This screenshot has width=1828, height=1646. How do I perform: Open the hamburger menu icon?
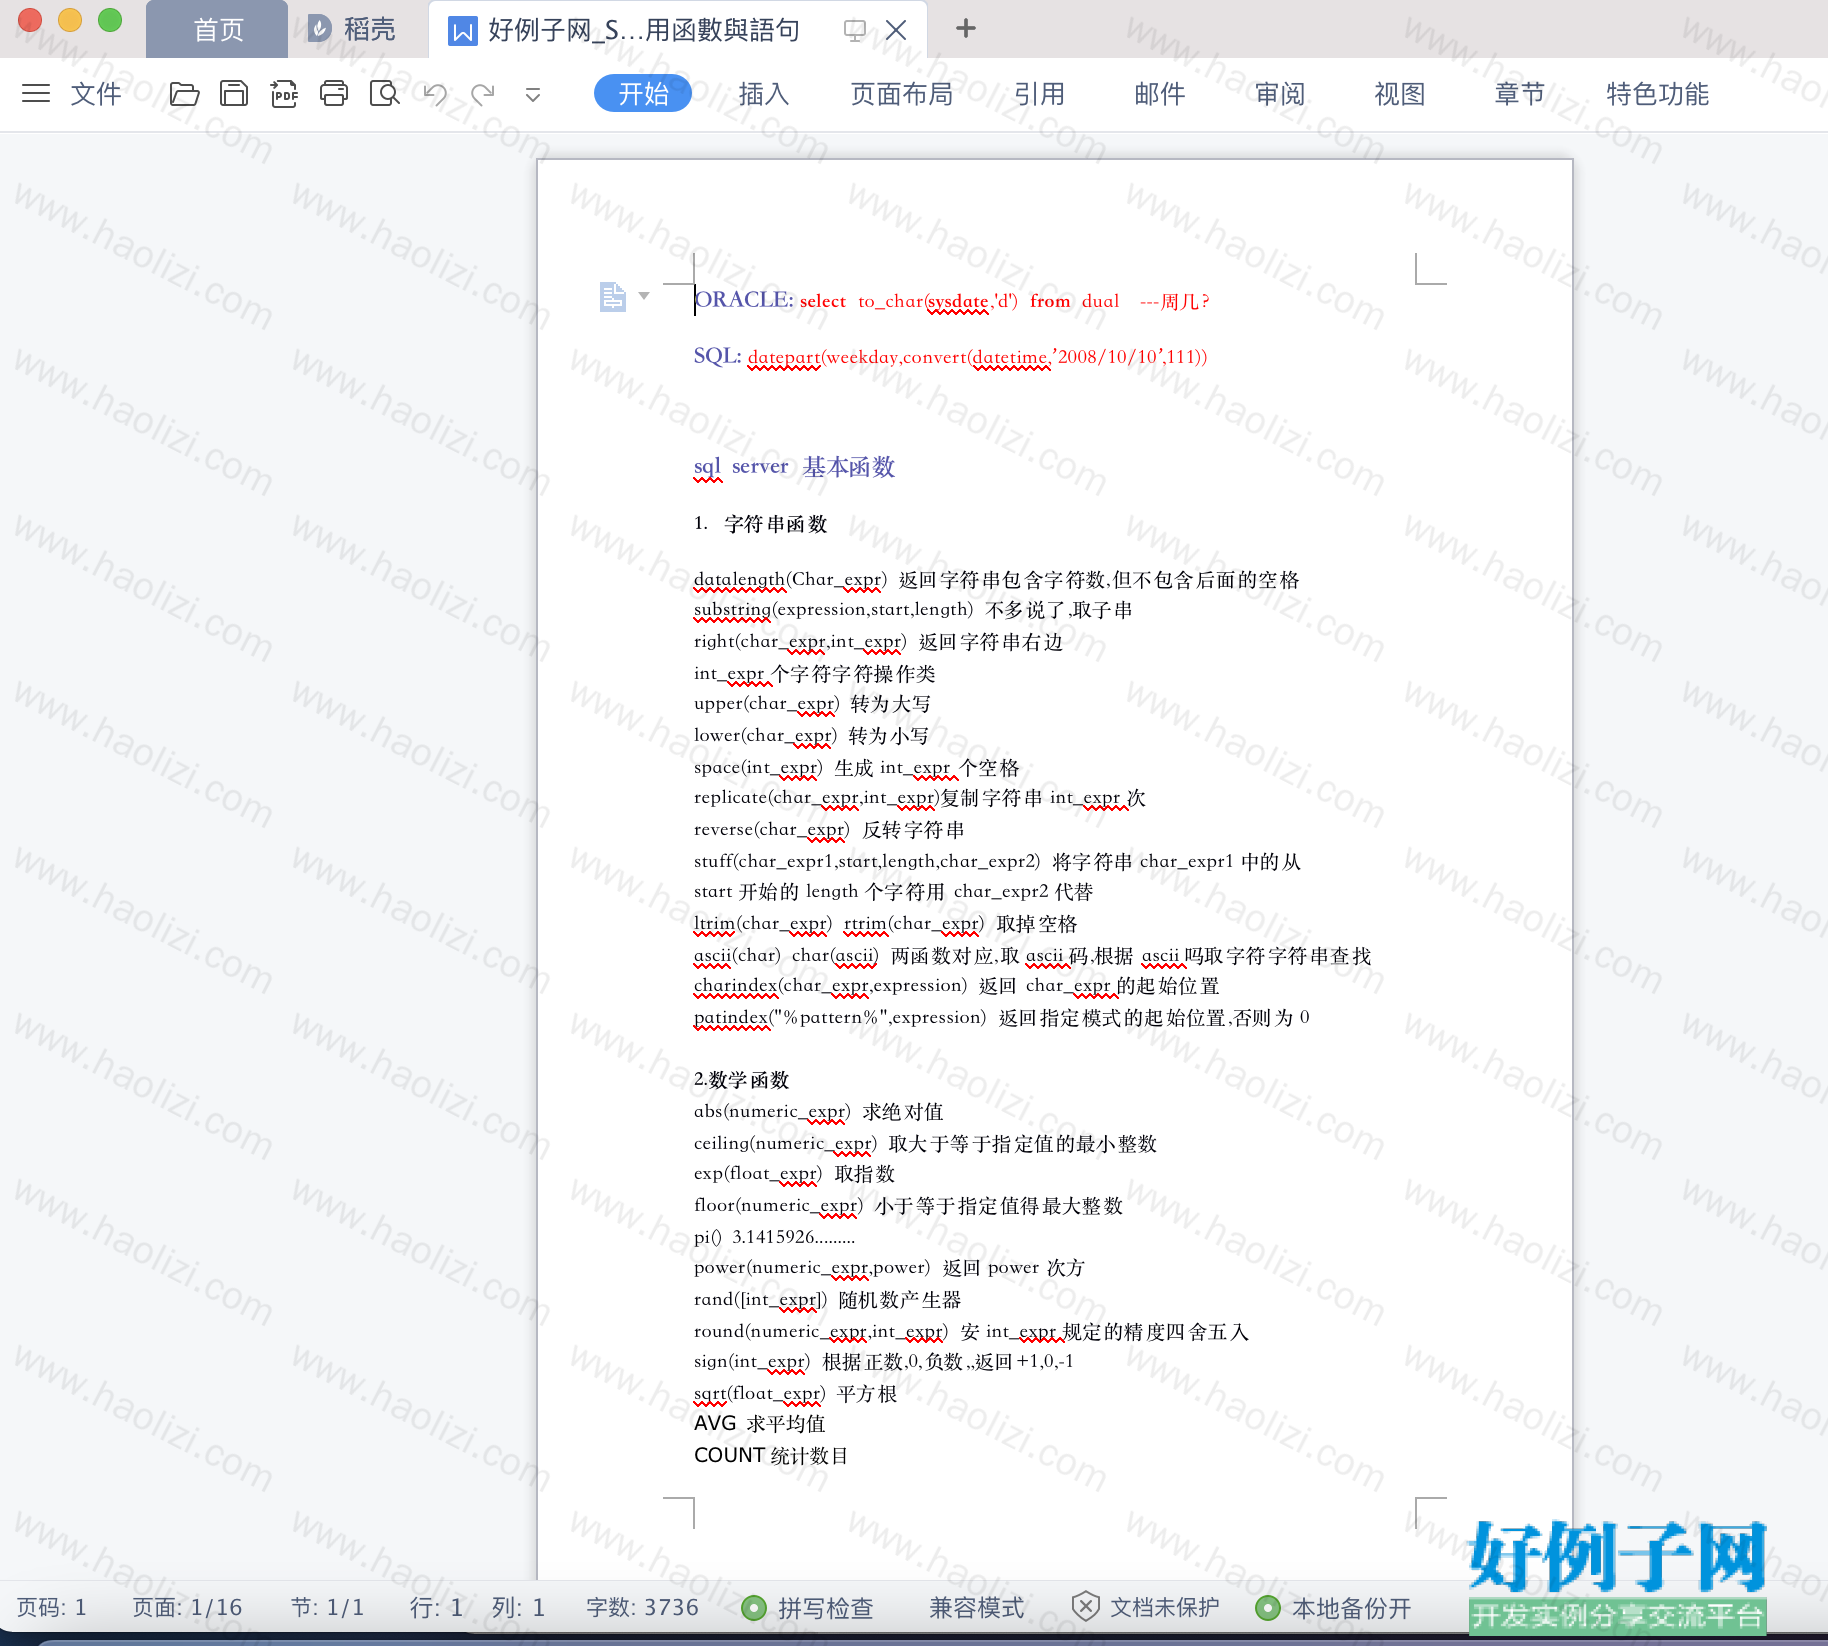[x=36, y=94]
